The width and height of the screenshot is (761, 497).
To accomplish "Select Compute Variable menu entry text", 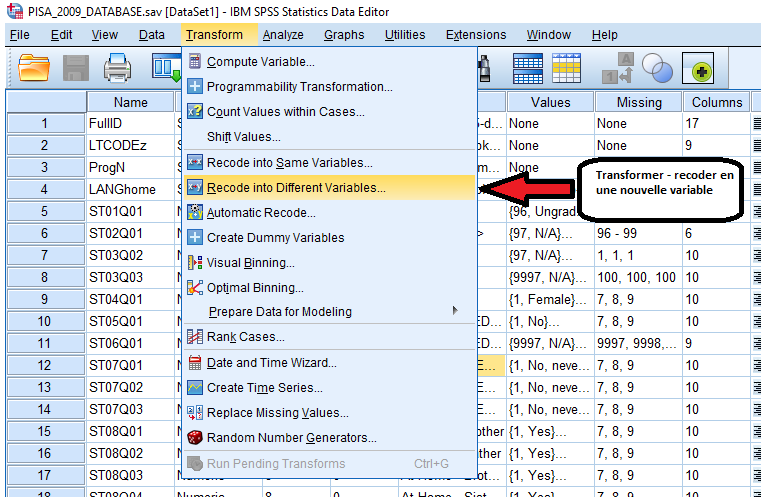I will tap(261, 62).
